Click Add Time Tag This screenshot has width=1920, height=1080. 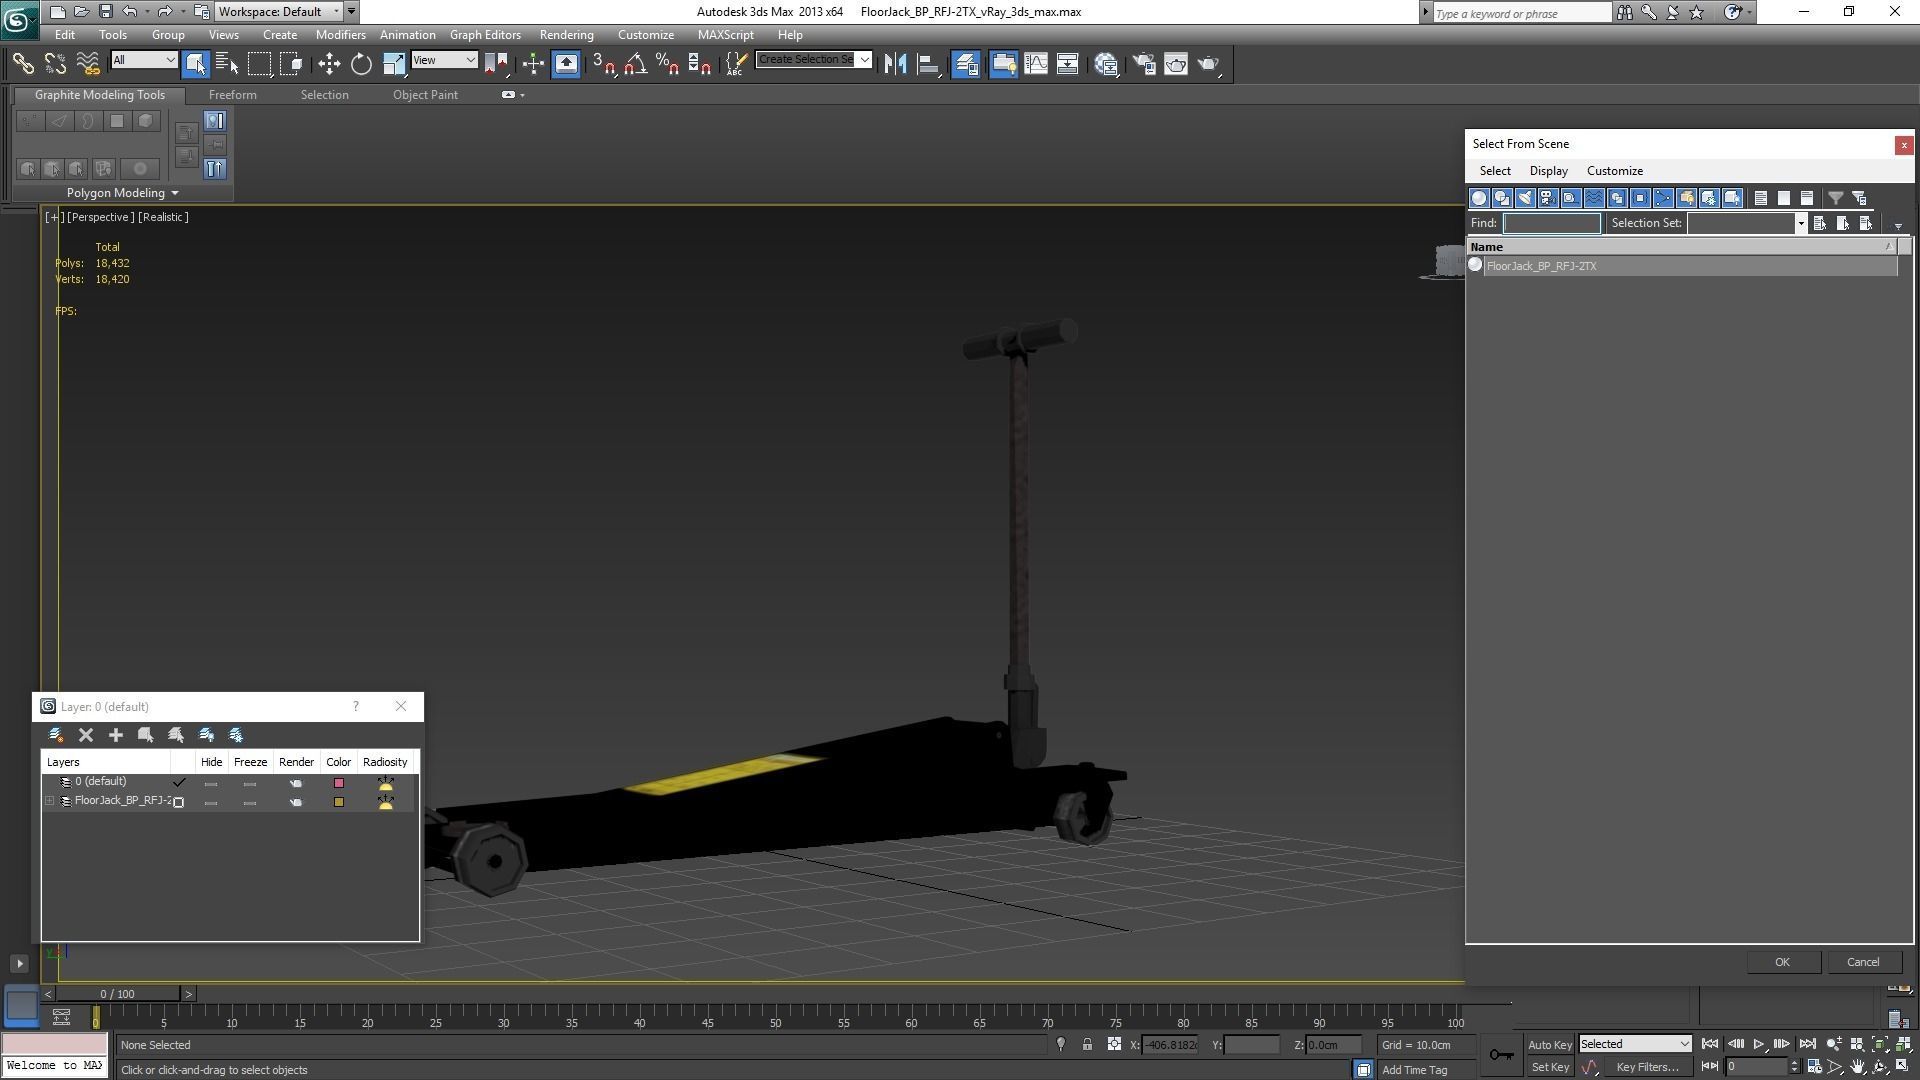click(x=1413, y=1070)
